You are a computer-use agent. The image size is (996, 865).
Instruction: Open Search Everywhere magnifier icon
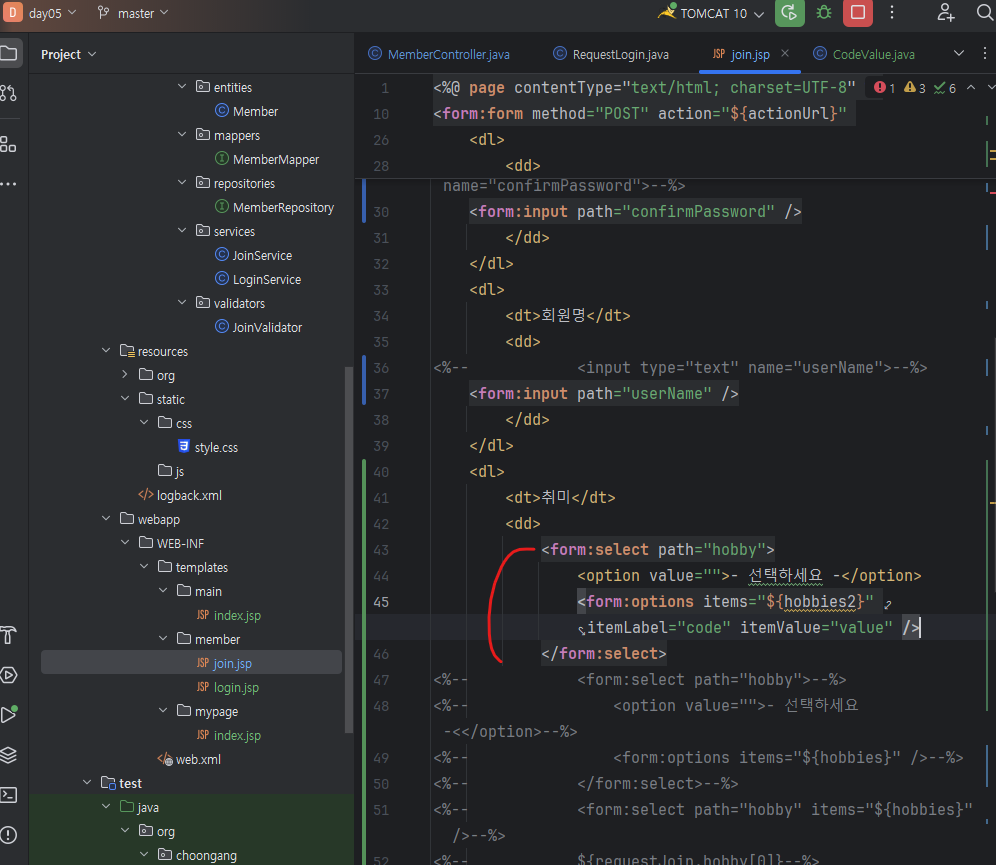(985, 13)
